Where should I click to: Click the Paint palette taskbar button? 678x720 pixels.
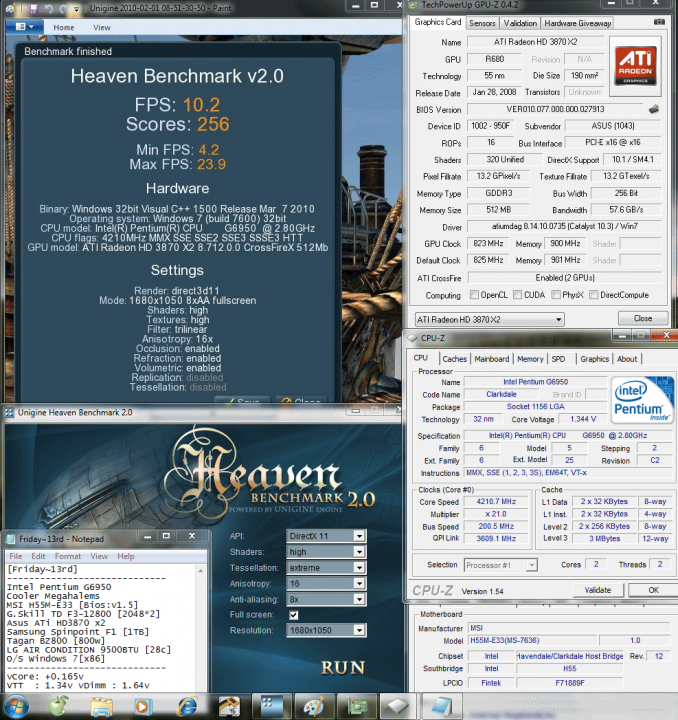(x=314, y=706)
